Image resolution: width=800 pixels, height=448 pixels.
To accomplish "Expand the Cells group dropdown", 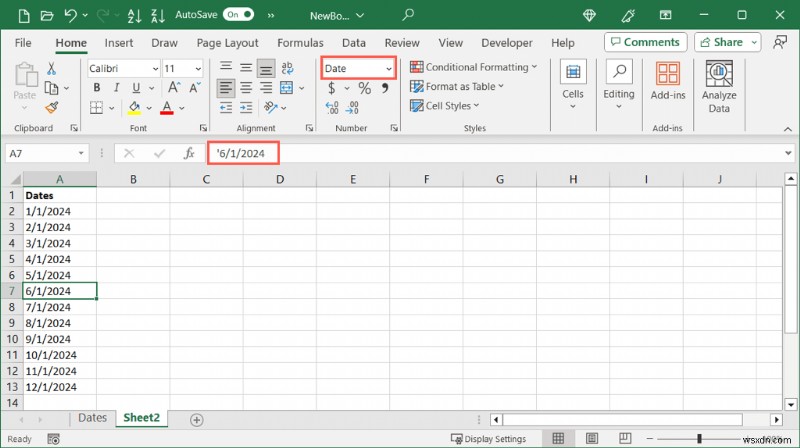I will click(x=572, y=106).
